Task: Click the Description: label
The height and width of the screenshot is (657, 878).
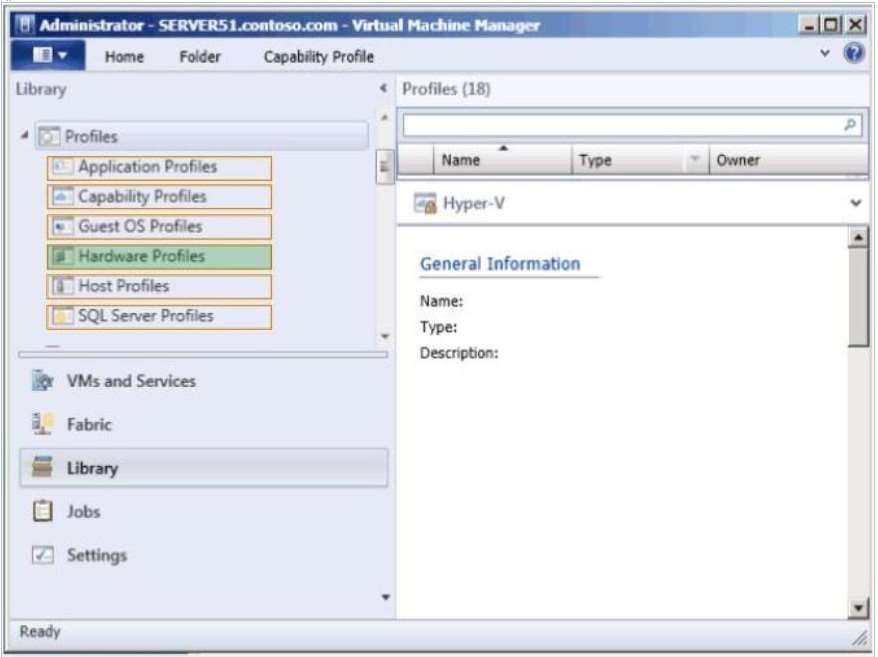Action: pos(459,353)
